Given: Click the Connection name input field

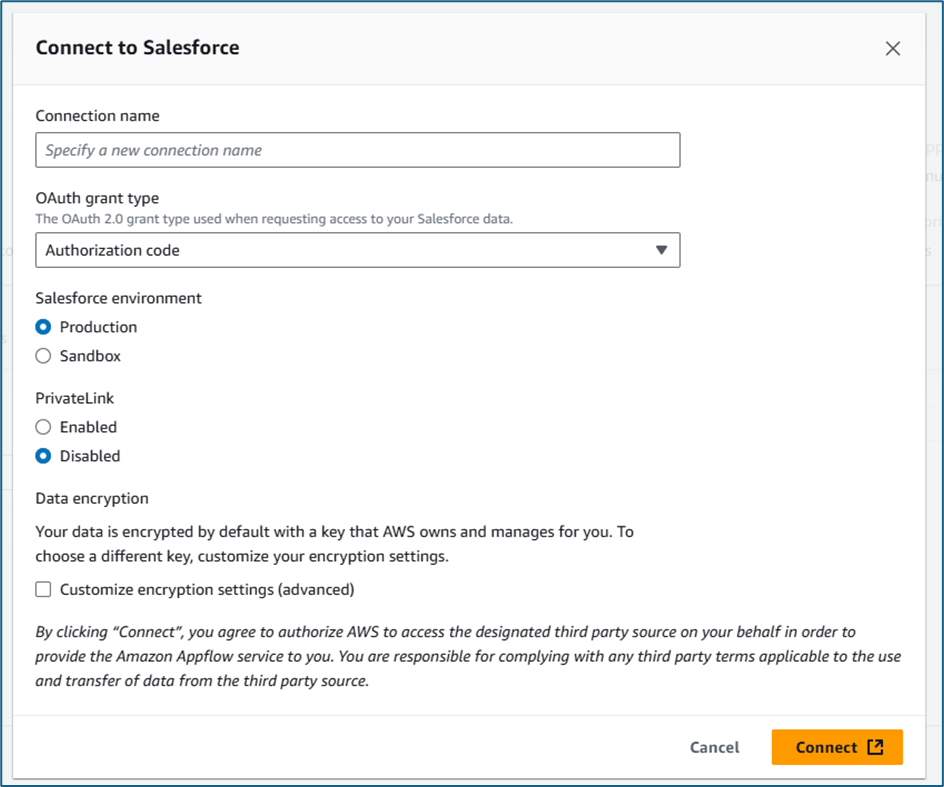Looking at the screenshot, I should tap(358, 150).
